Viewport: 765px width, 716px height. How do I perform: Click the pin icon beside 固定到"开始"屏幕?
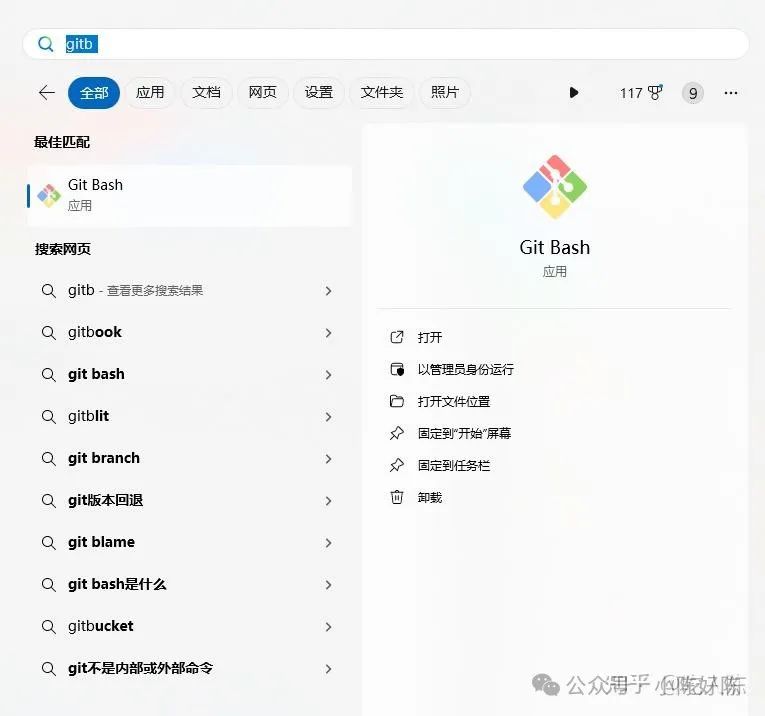(397, 433)
